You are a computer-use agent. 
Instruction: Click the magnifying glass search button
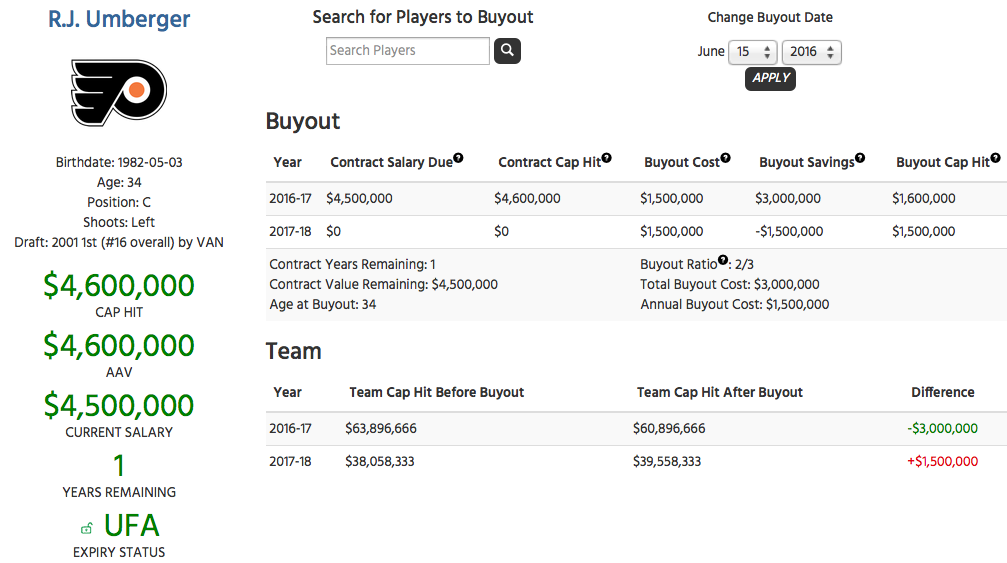507,51
